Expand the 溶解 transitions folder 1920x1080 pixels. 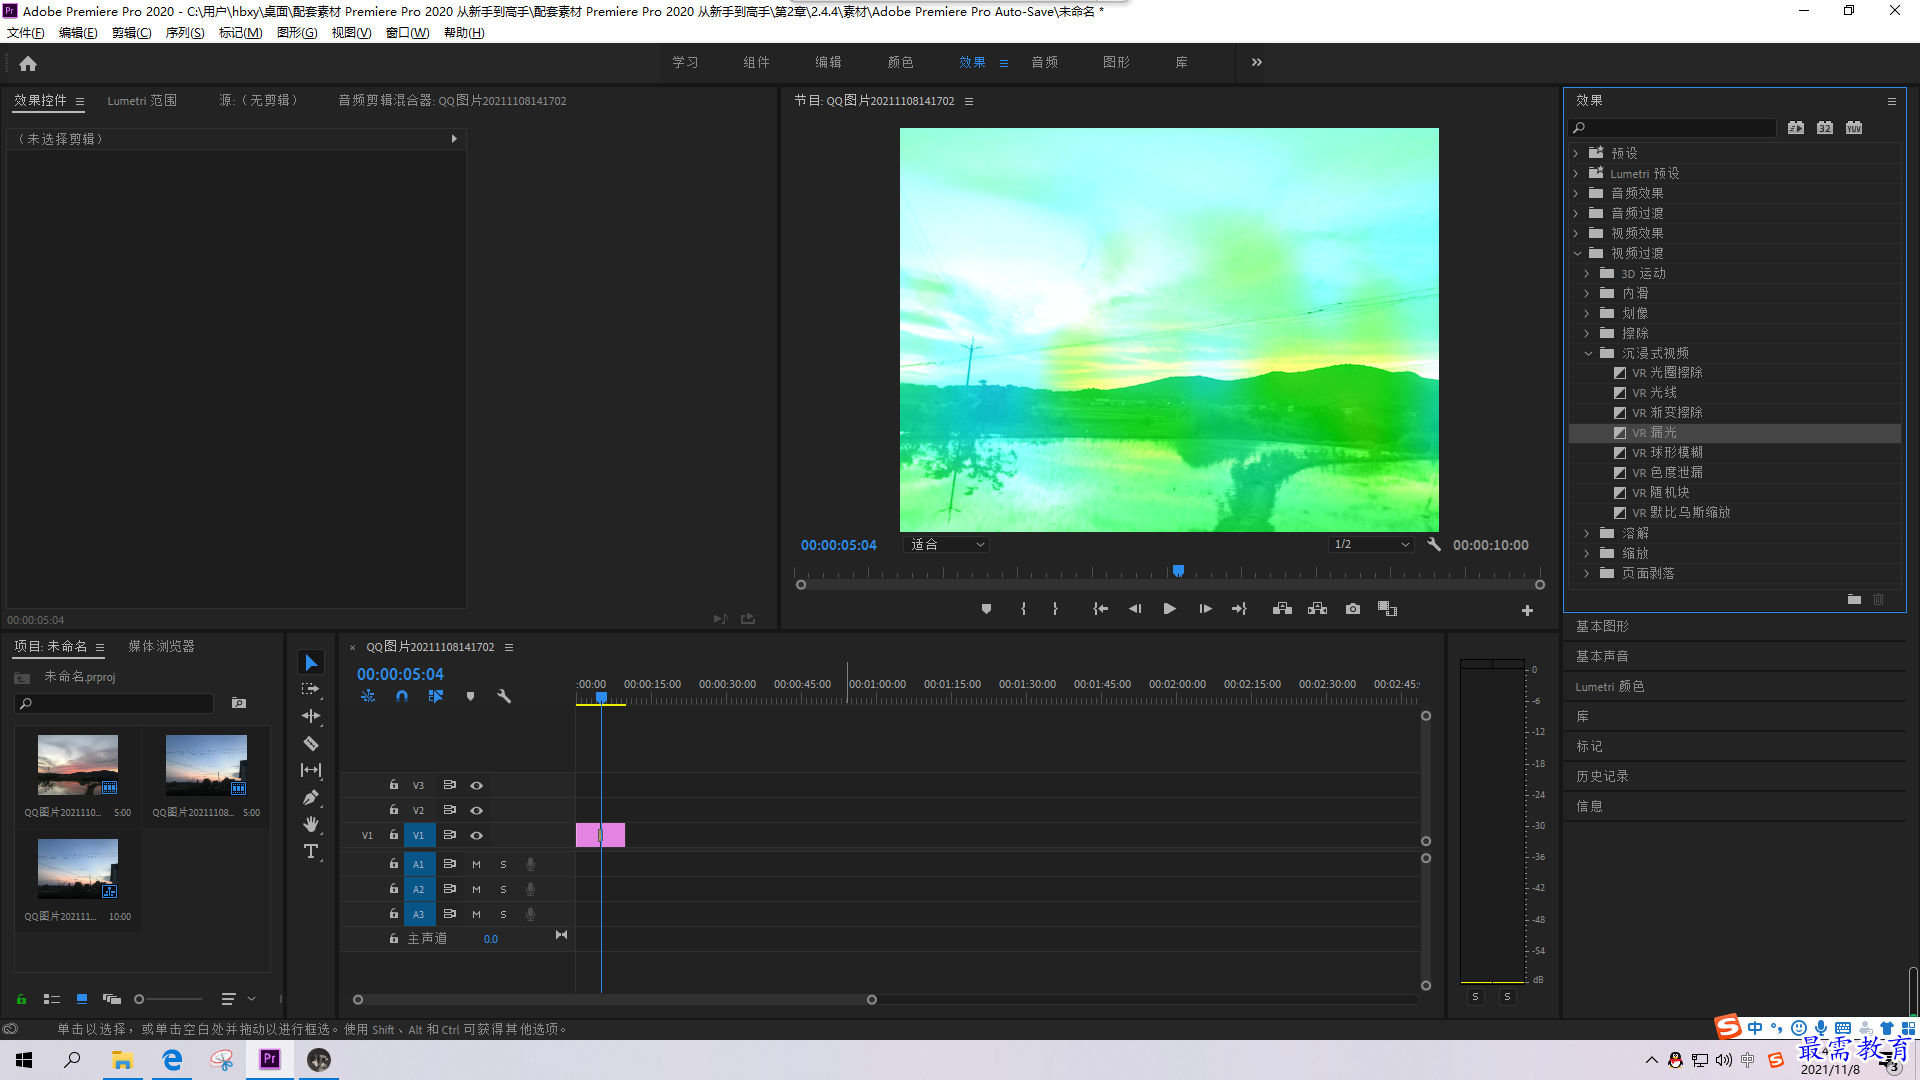tap(1587, 533)
